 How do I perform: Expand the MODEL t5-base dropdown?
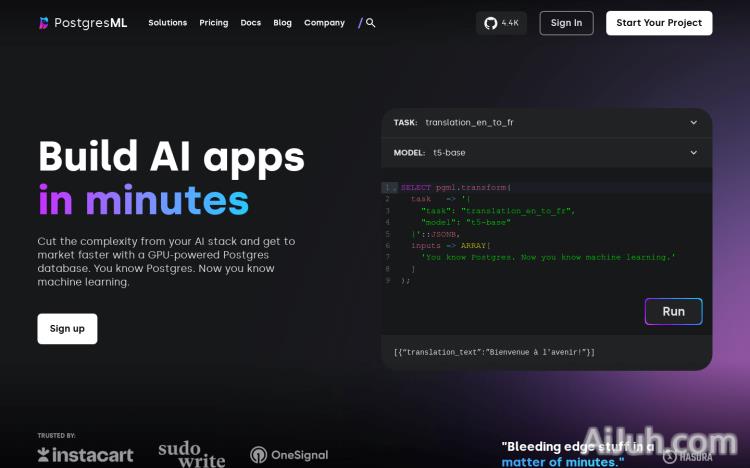coord(693,153)
